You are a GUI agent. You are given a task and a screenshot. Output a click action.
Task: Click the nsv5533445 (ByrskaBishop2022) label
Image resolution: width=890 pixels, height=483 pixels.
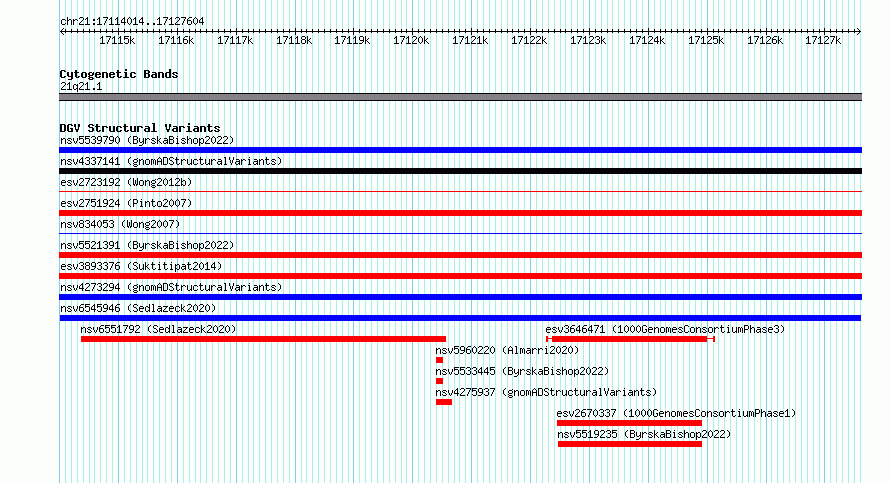[x=522, y=371]
